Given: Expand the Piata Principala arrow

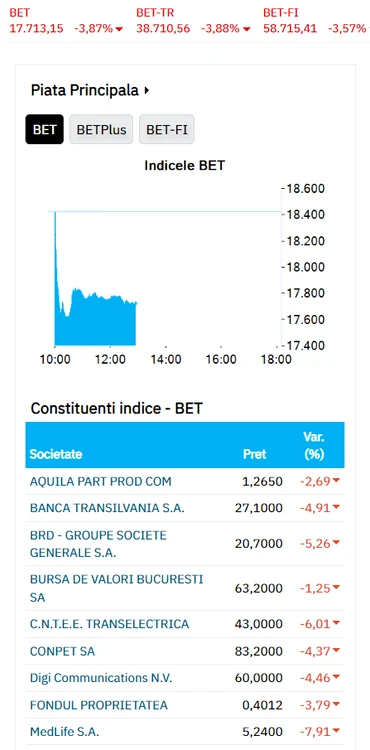Looking at the screenshot, I should coord(147,90).
